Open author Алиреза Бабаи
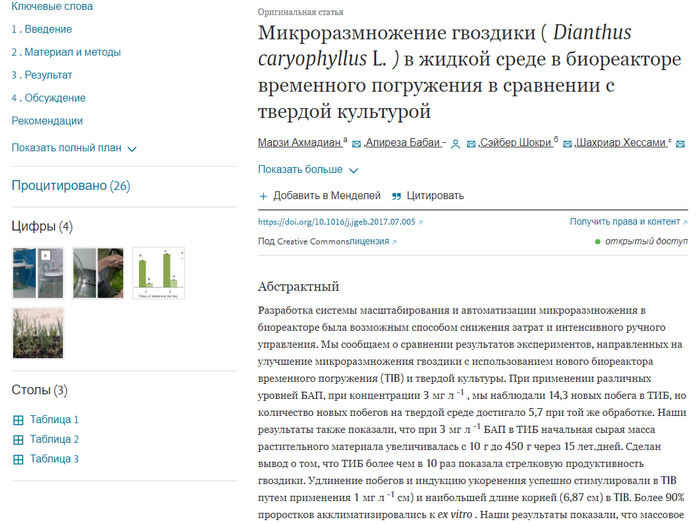This screenshot has height=524, width=700. 403,142
